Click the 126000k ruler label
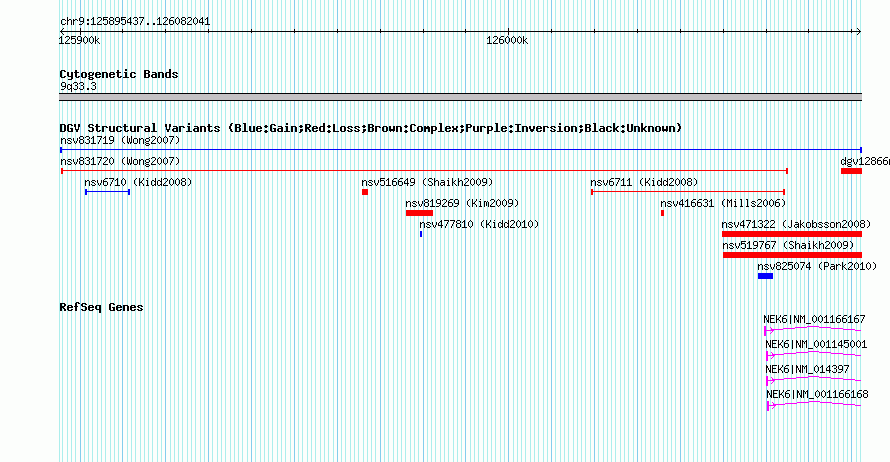The width and height of the screenshot is (890, 462). point(507,41)
